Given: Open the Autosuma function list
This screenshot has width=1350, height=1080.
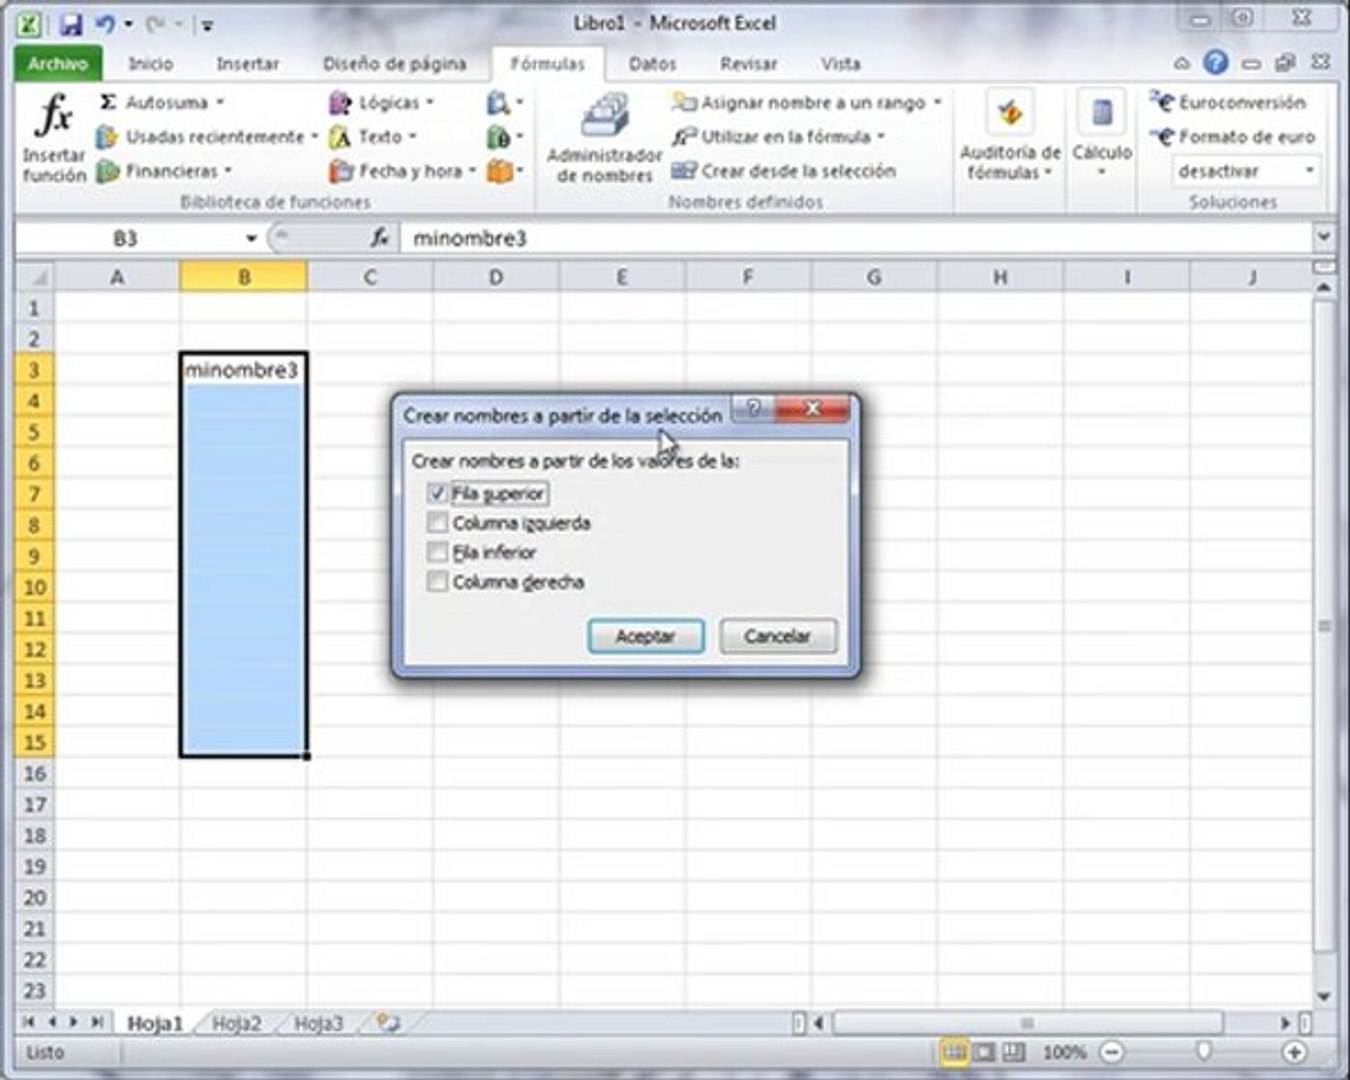Looking at the screenshot, I should 160,102.
